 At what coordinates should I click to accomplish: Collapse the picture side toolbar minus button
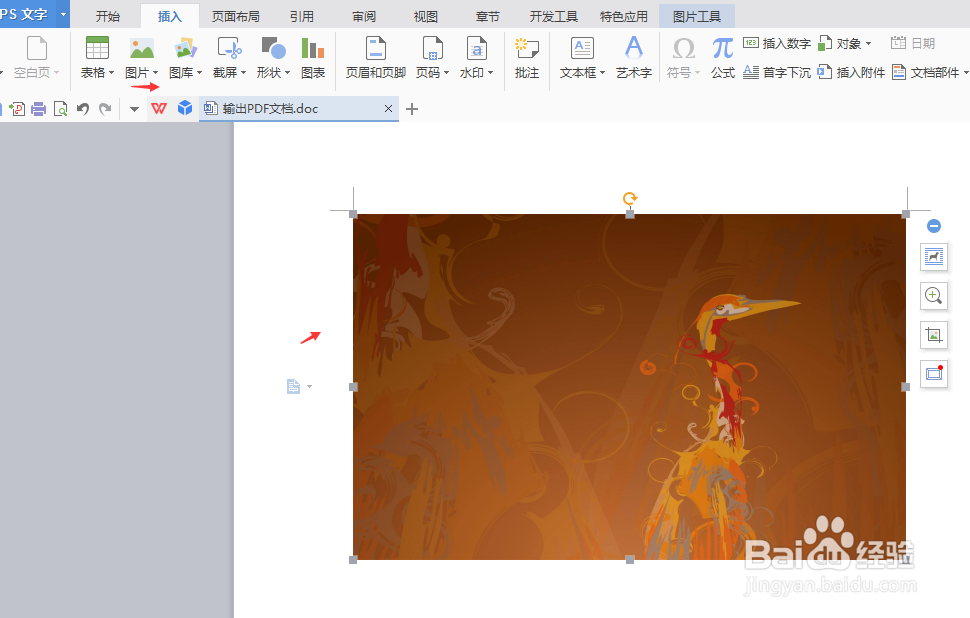934,226
